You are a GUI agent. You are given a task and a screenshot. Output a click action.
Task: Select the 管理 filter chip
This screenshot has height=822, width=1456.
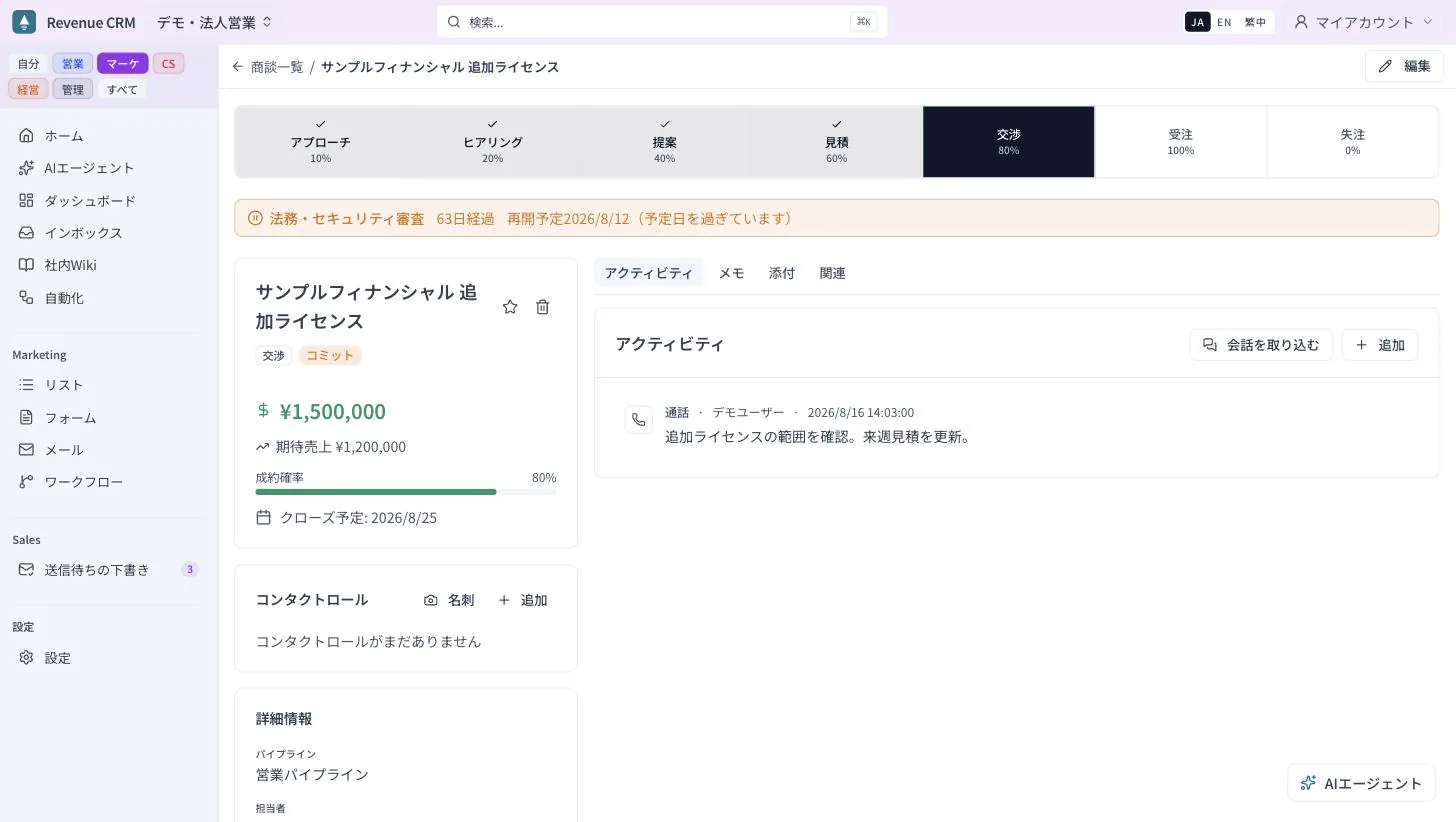(72, 89)
